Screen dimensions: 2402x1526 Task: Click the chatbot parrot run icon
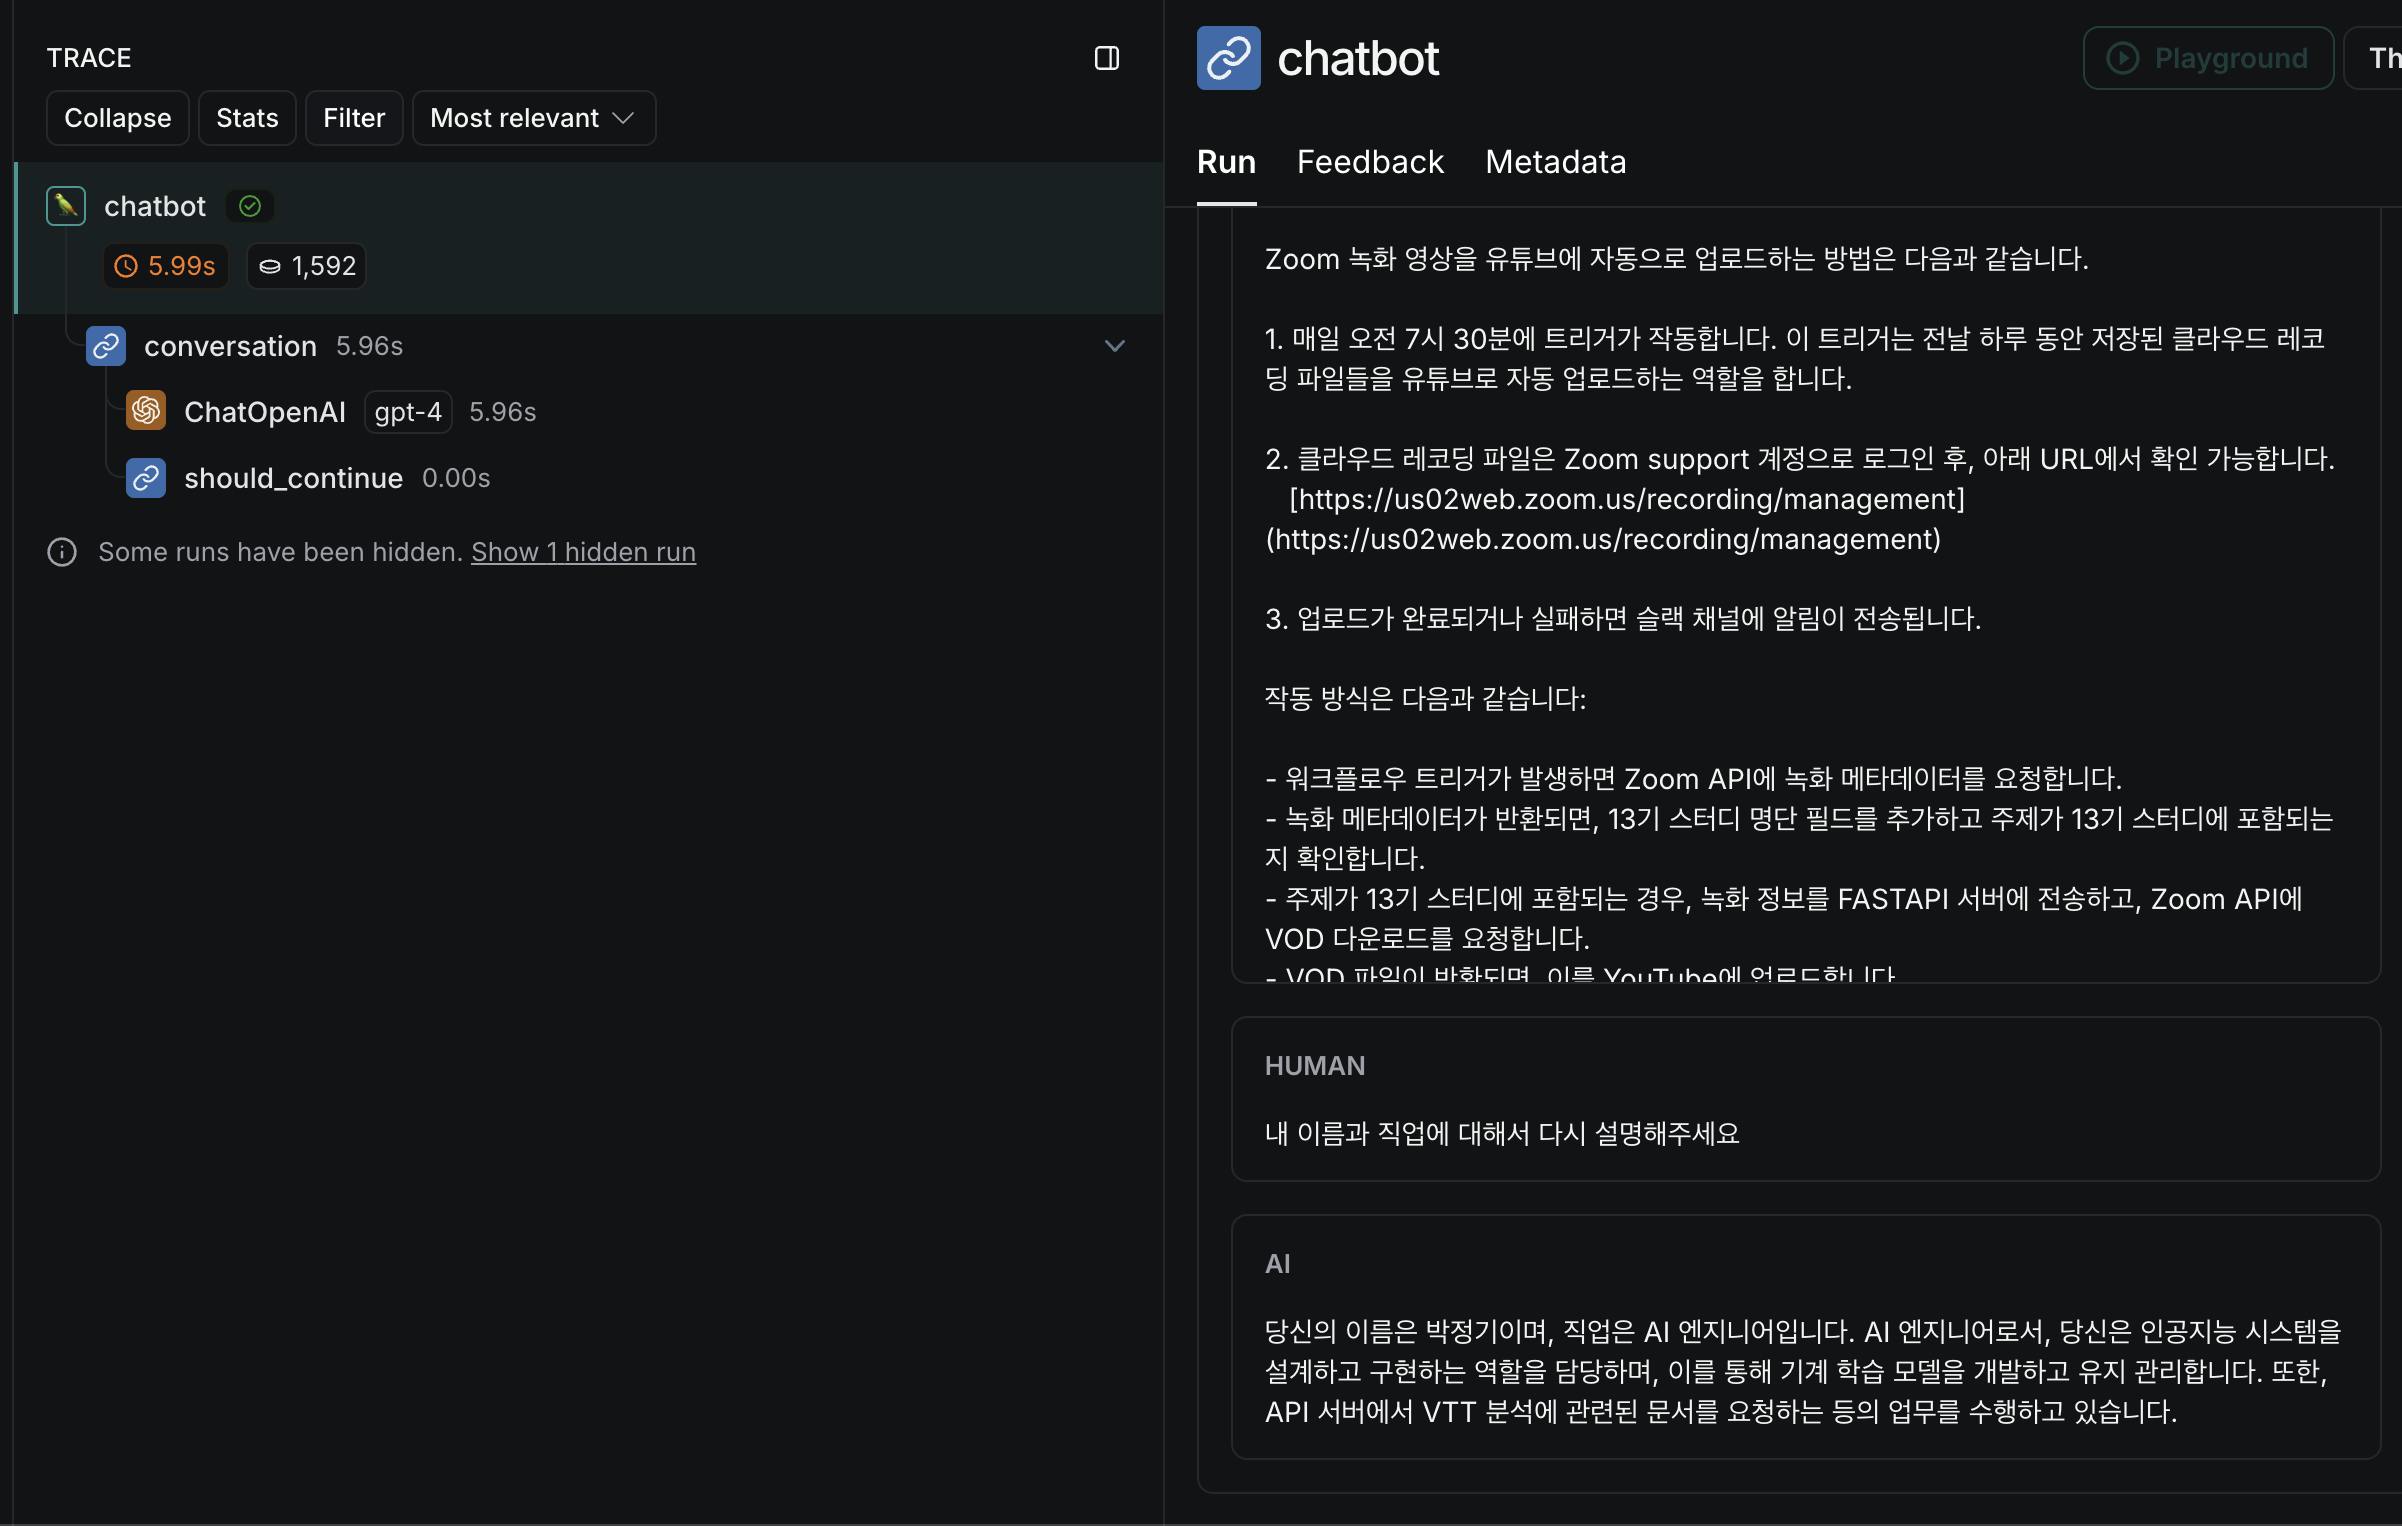66,206
